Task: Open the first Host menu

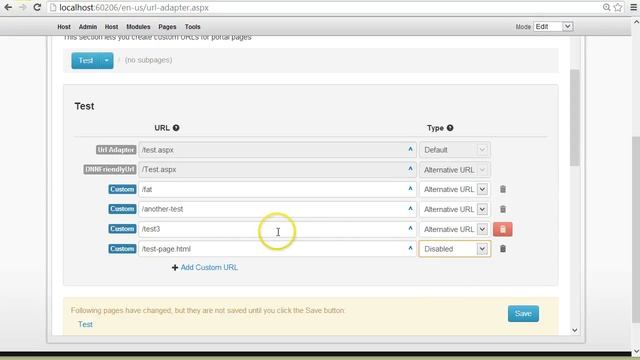Action: click(64, 27)
